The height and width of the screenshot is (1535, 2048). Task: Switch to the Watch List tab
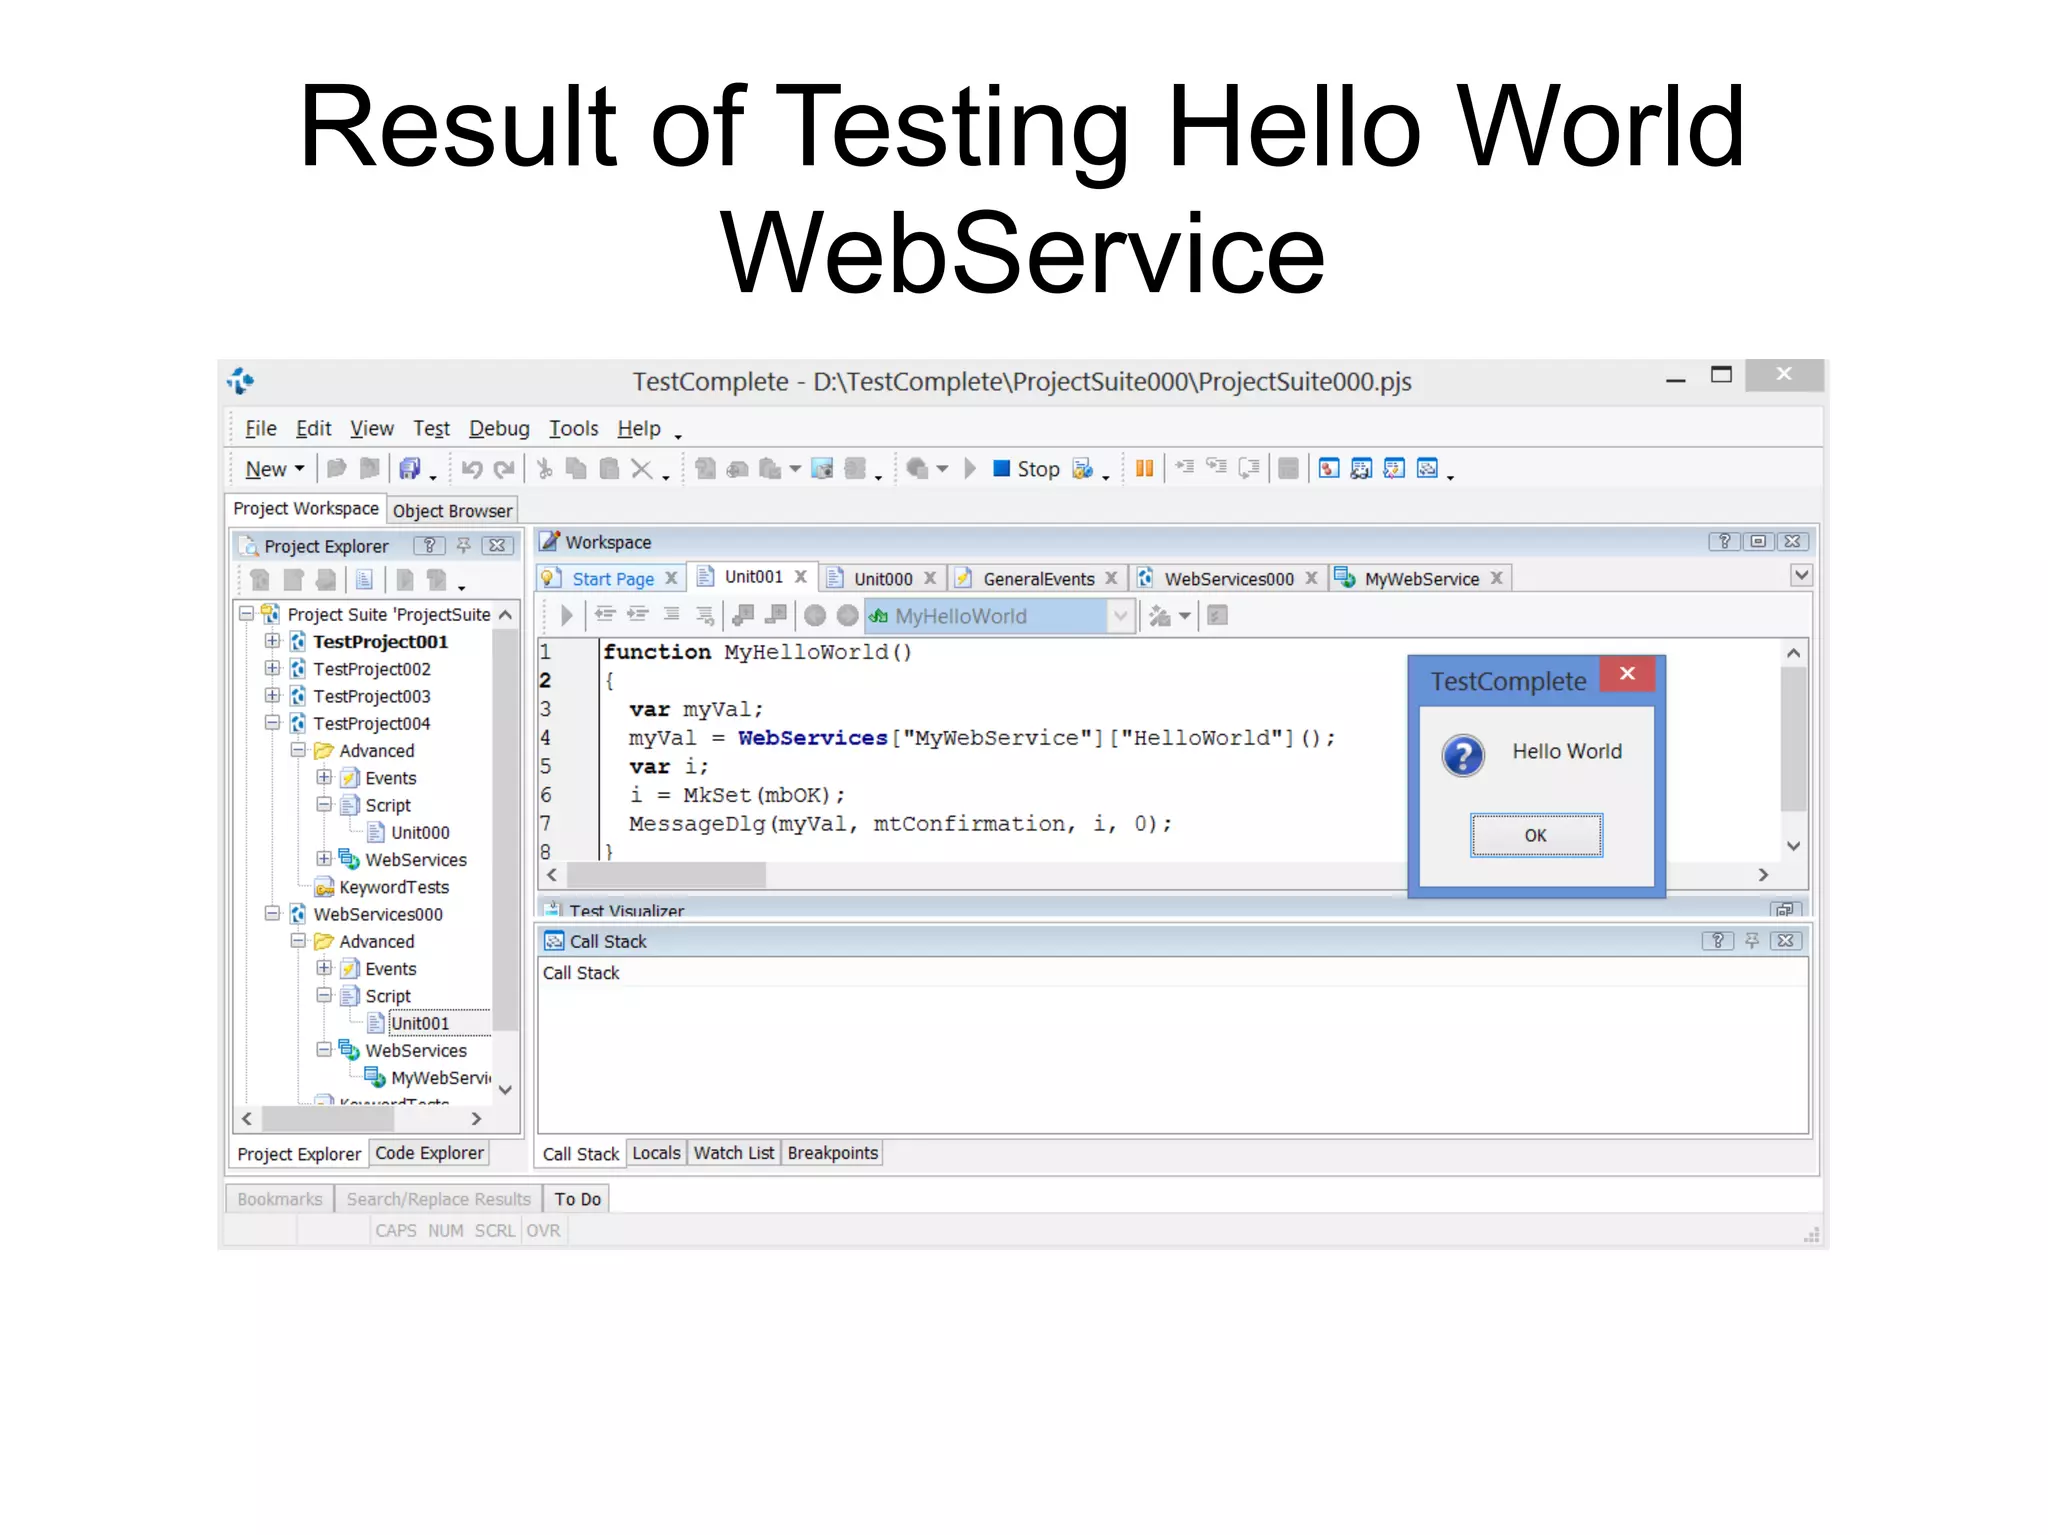(734, 1153)
